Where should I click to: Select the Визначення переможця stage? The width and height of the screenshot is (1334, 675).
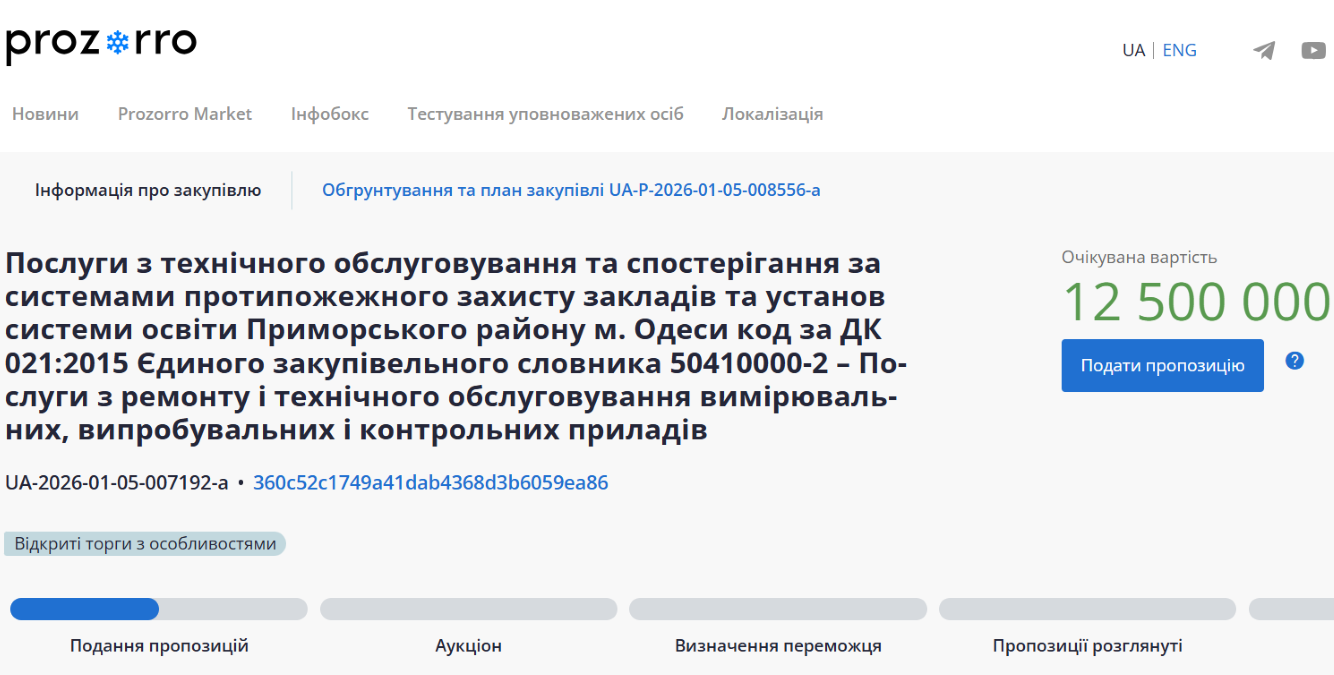[778, 609]
